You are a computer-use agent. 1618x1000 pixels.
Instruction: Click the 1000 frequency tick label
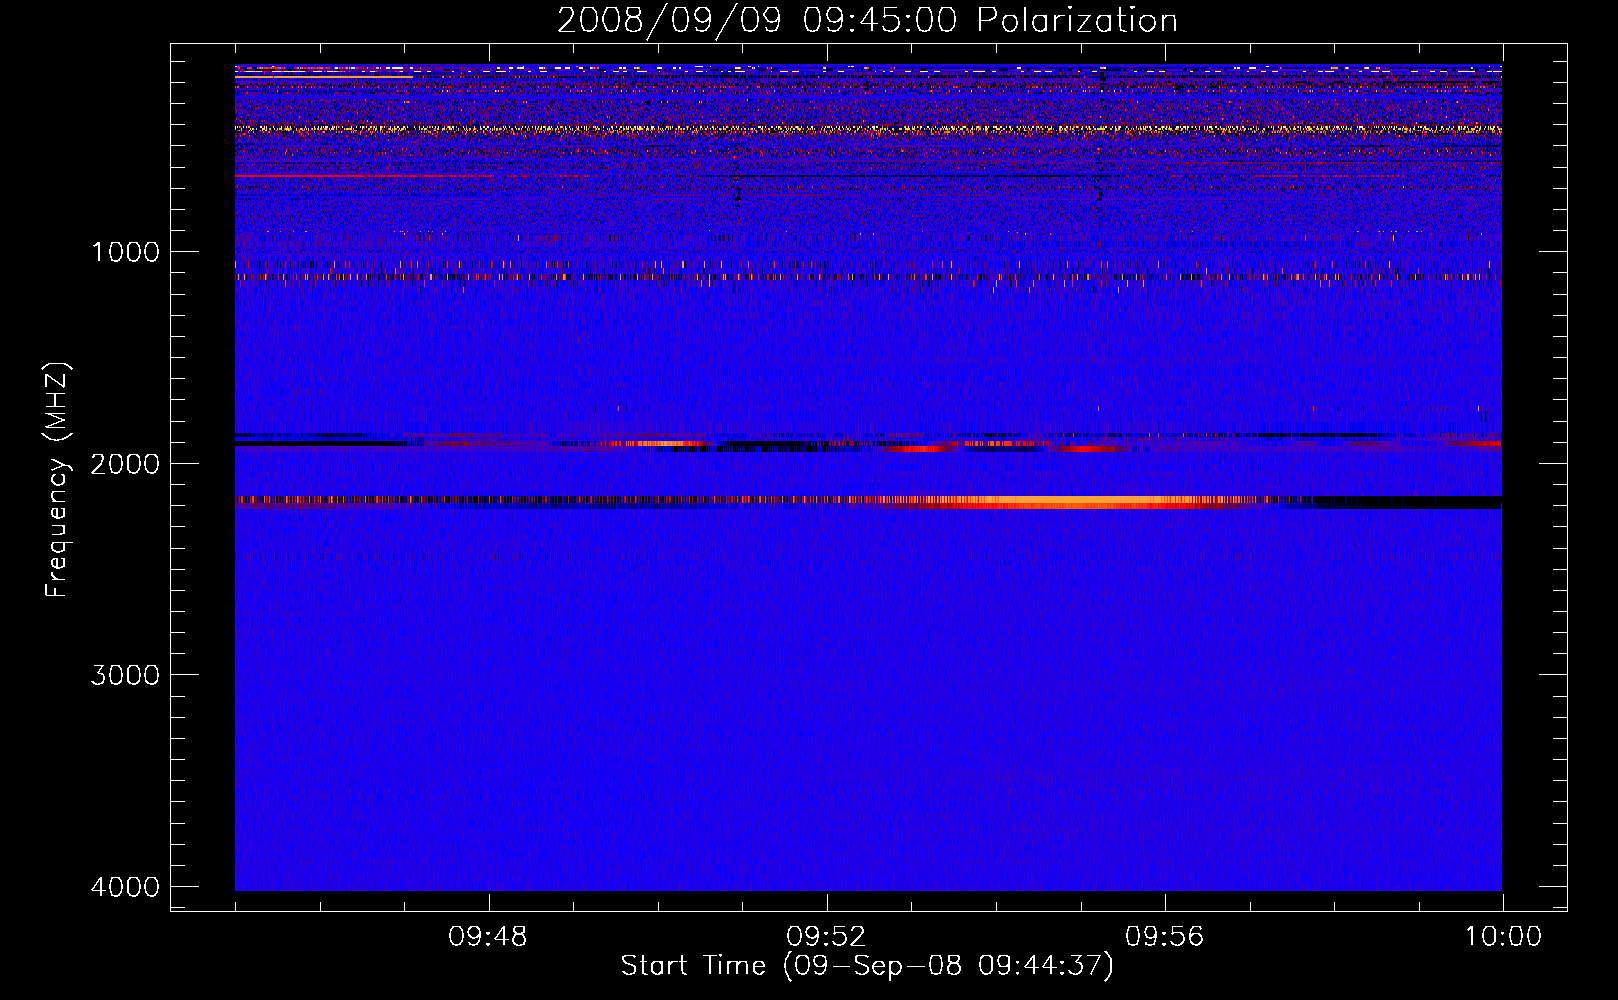click(x=126, y=251)
